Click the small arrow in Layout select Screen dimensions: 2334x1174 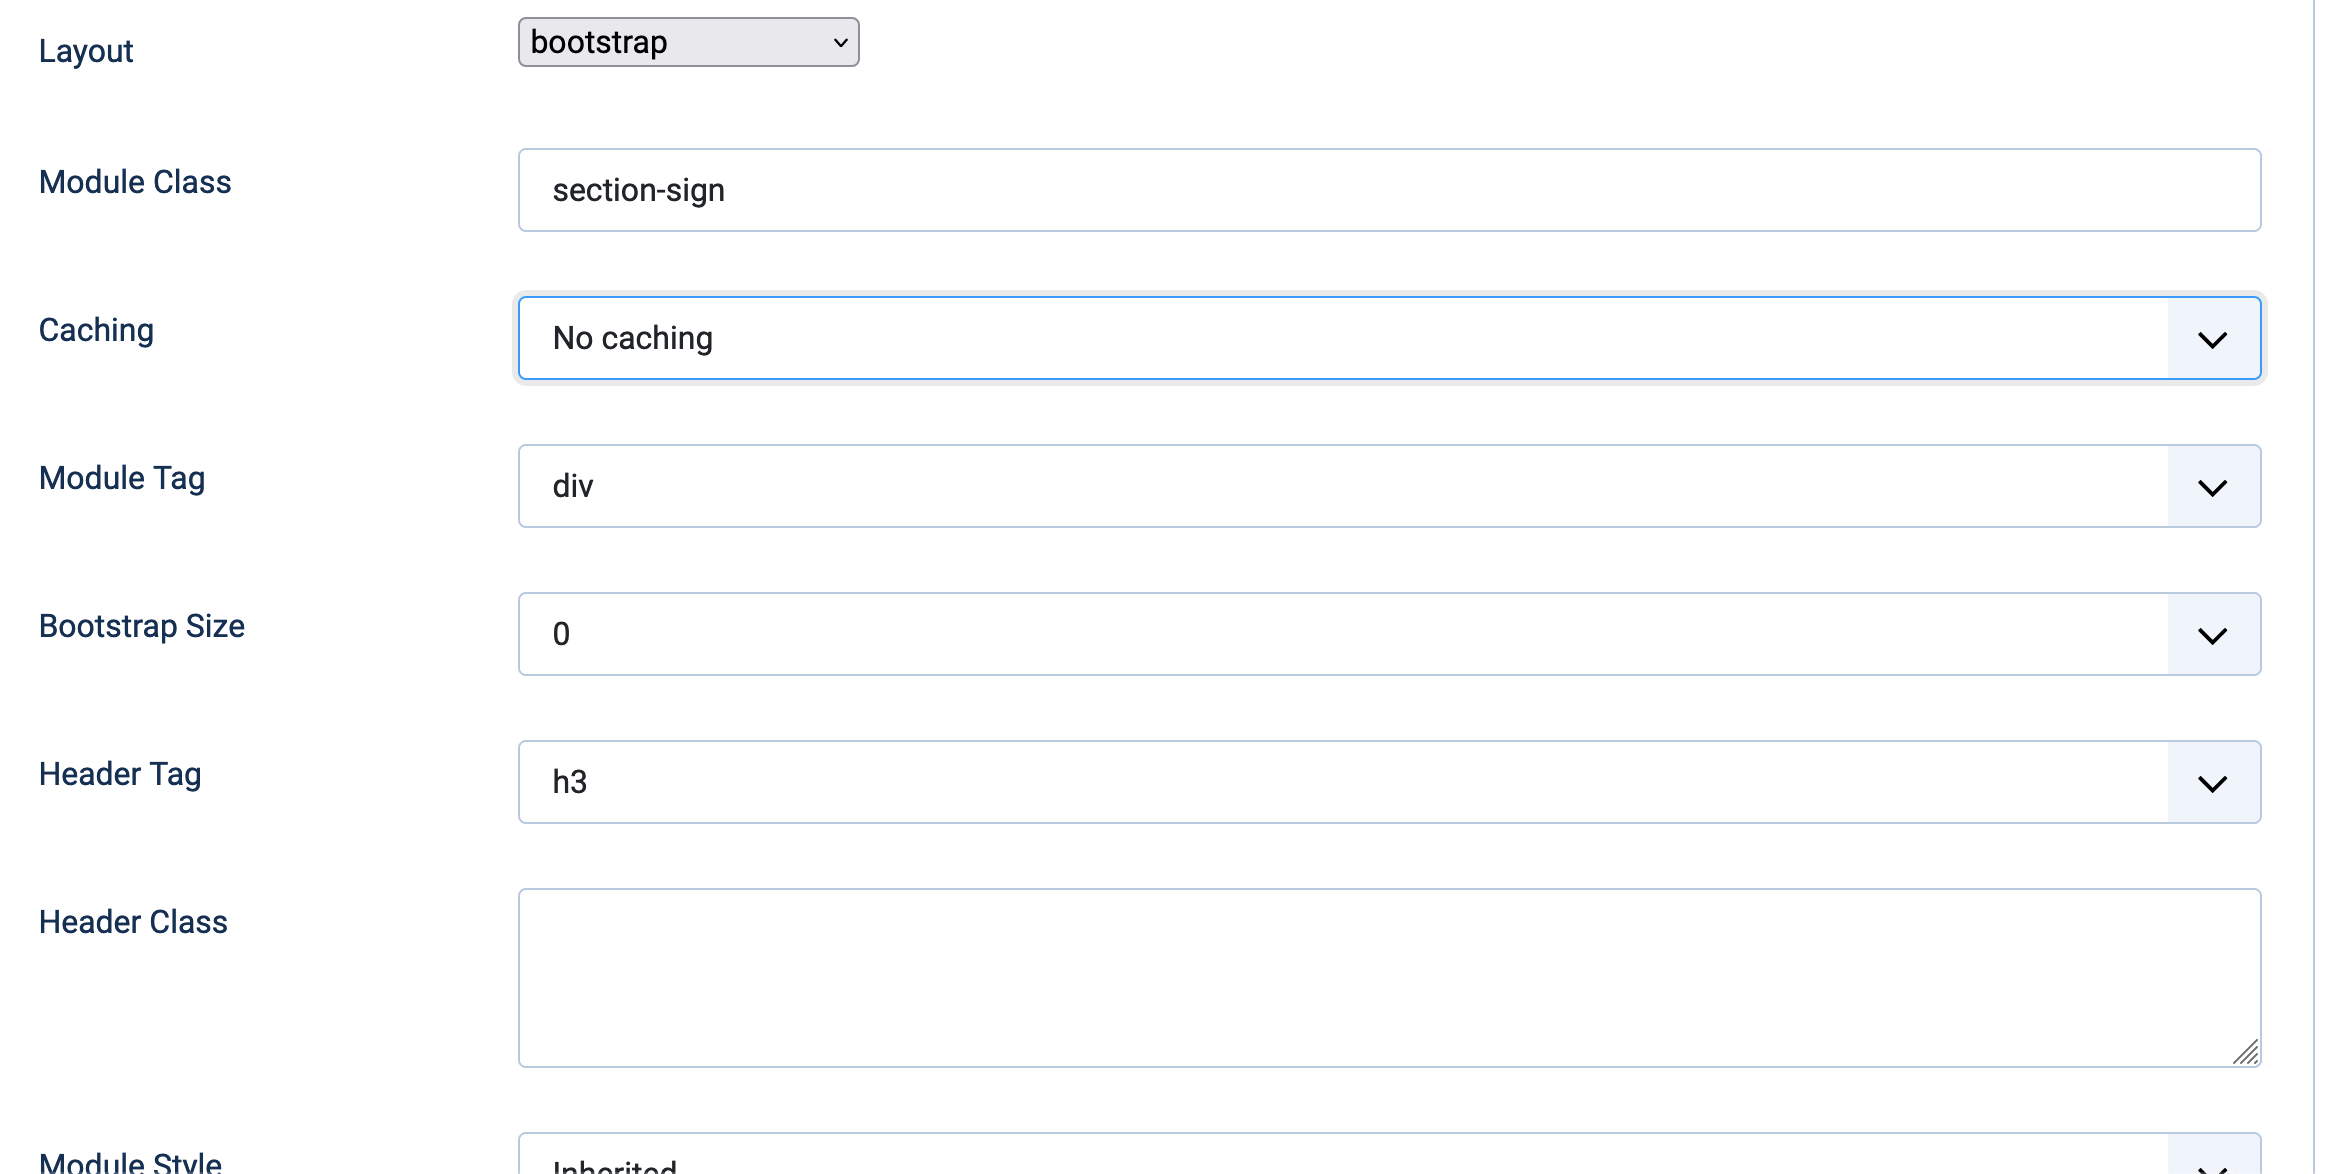pos(840,43)
